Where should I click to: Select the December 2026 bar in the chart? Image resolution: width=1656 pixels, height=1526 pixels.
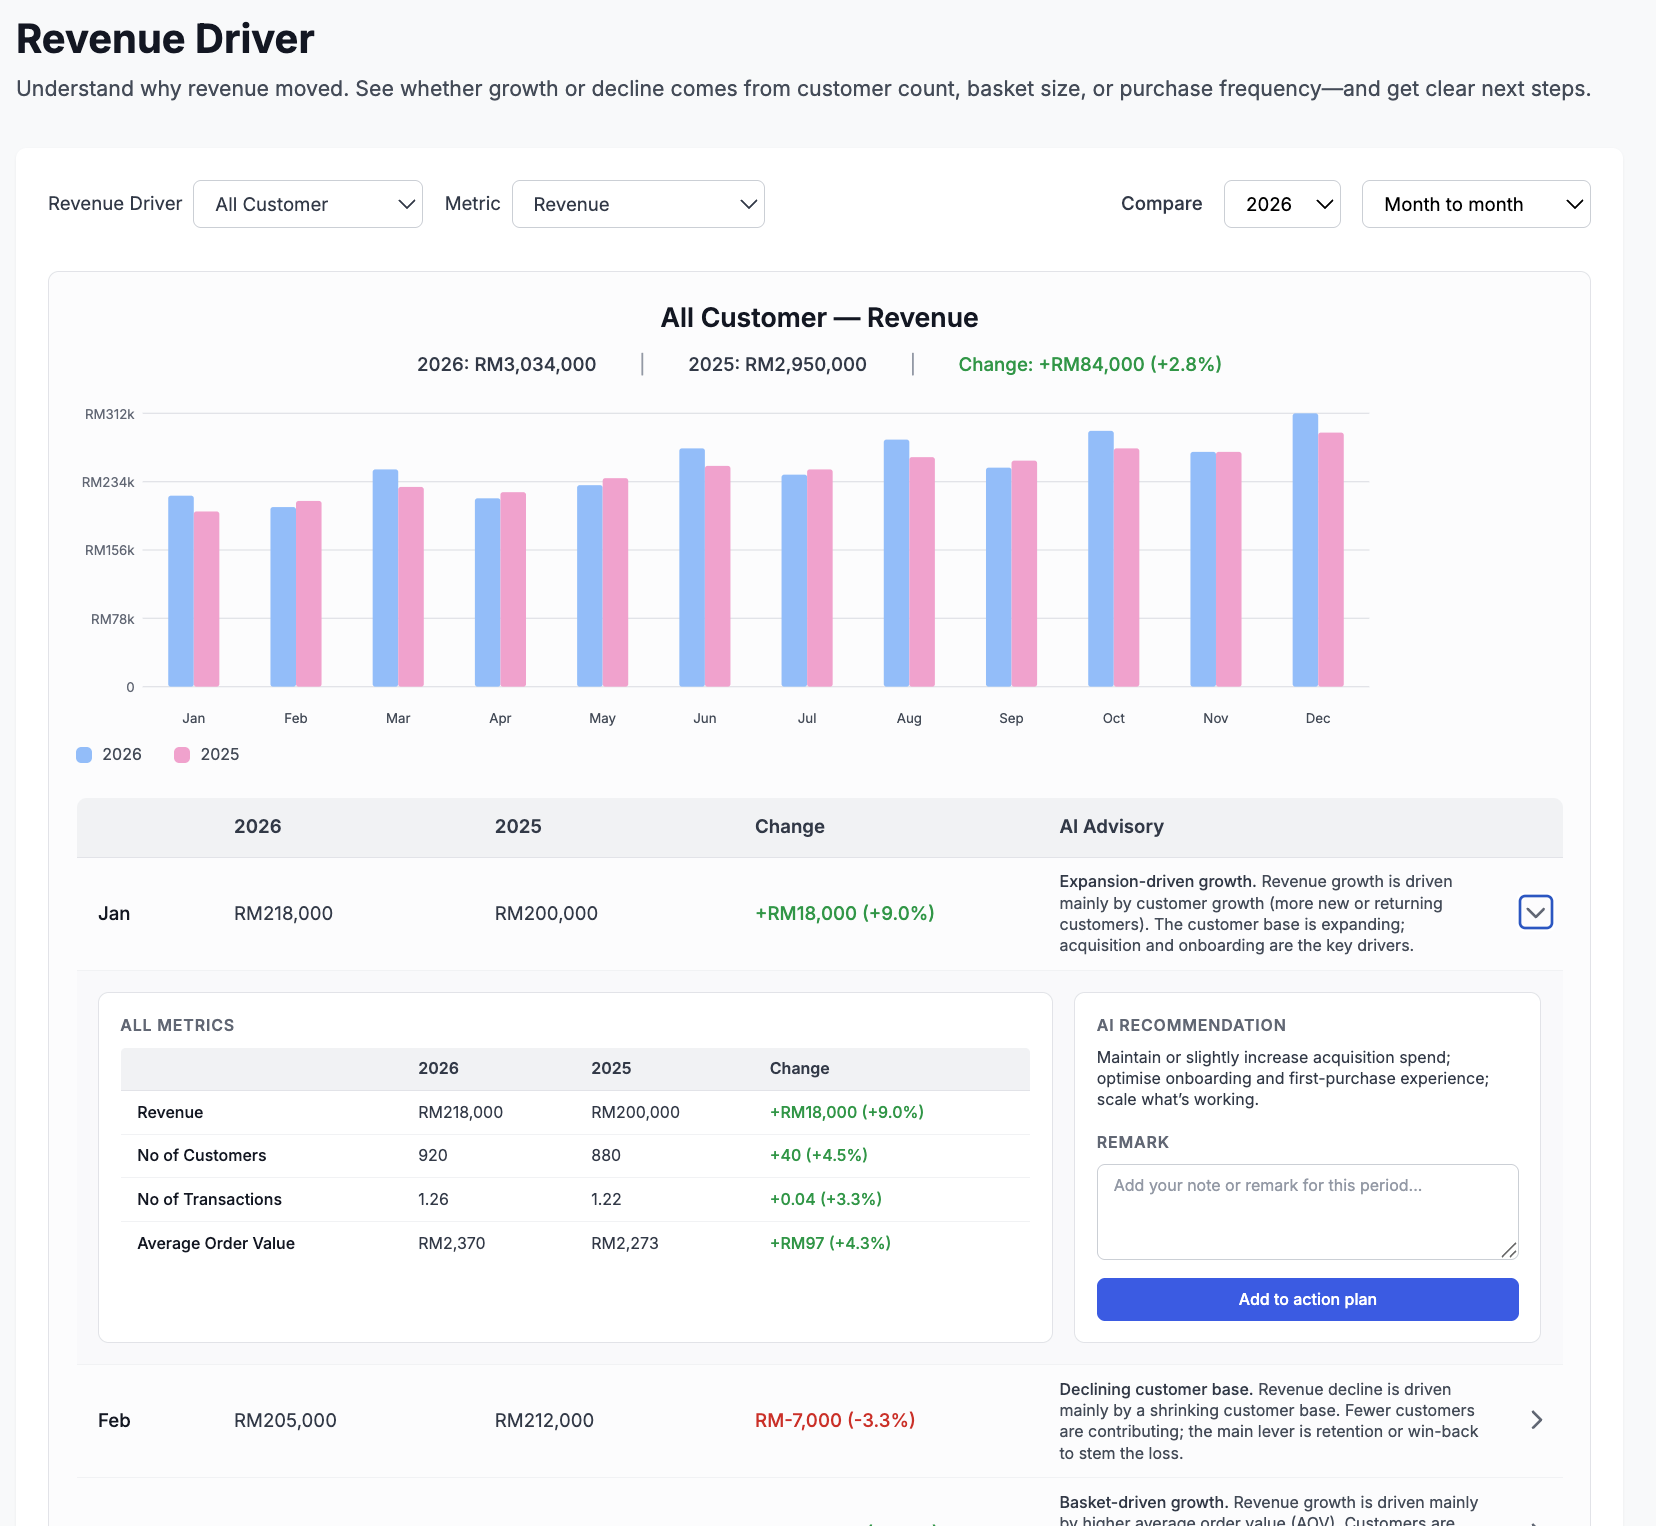click(1305, 550)
